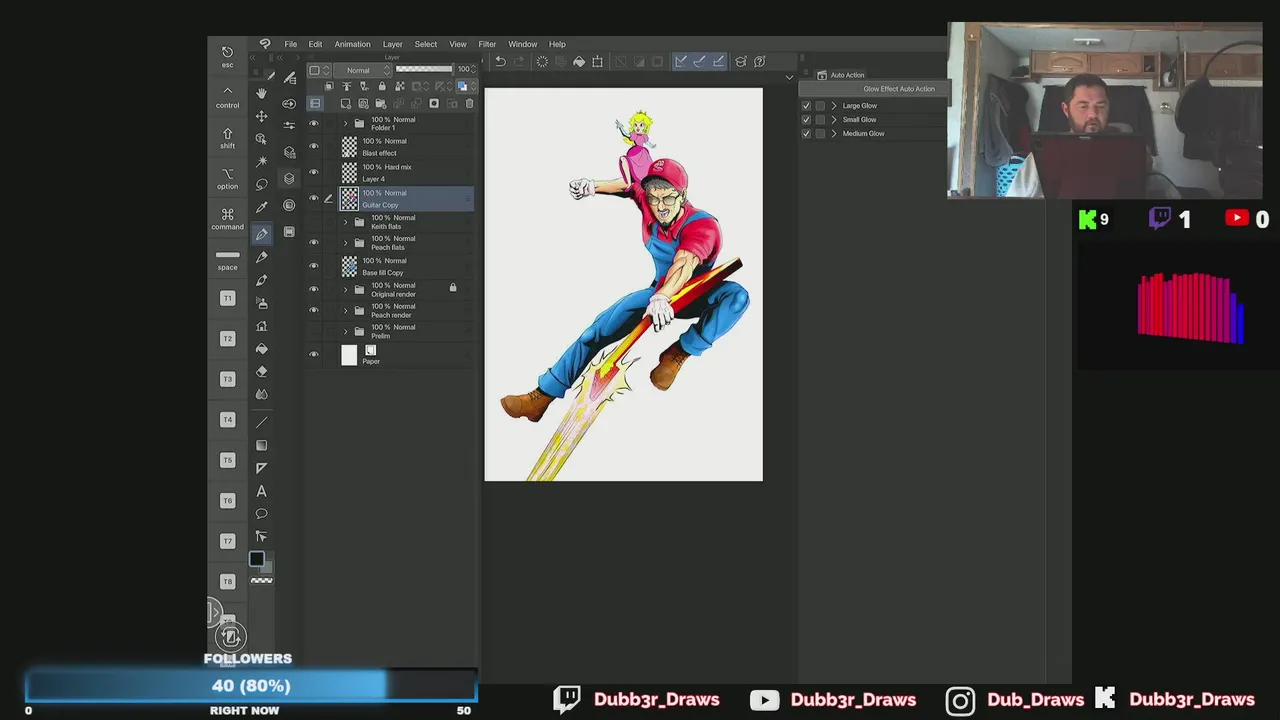This screenshot has width=1280, height=720.
Task: Select the Blend tool
Action: coord(261,394)
